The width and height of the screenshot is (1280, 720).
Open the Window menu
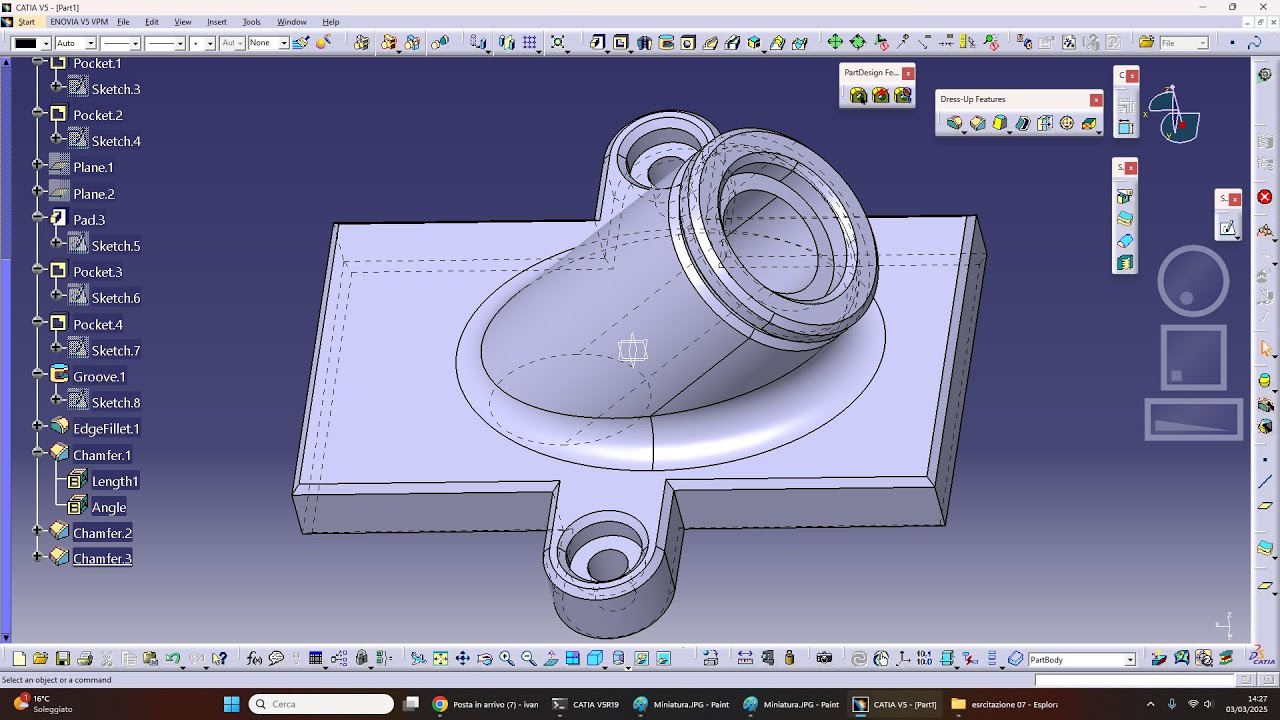pos(292,22)
